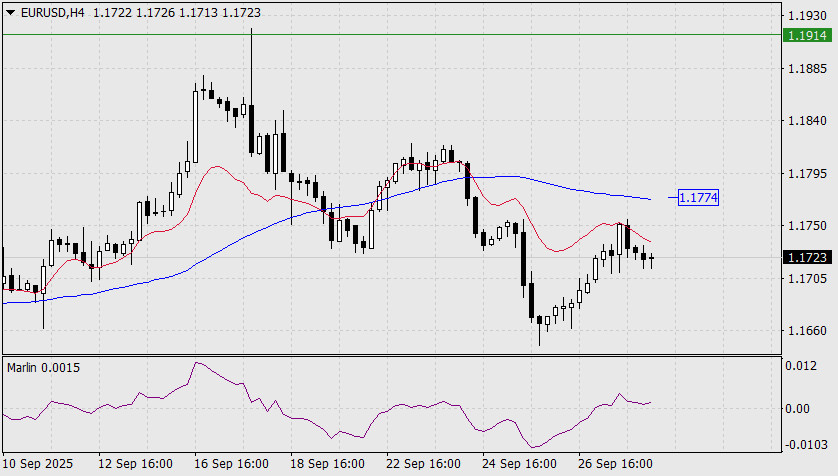Viewport: 838px width, 476px height.
Task: Click the horizontal green line at 1.1914
Action: 400,34
